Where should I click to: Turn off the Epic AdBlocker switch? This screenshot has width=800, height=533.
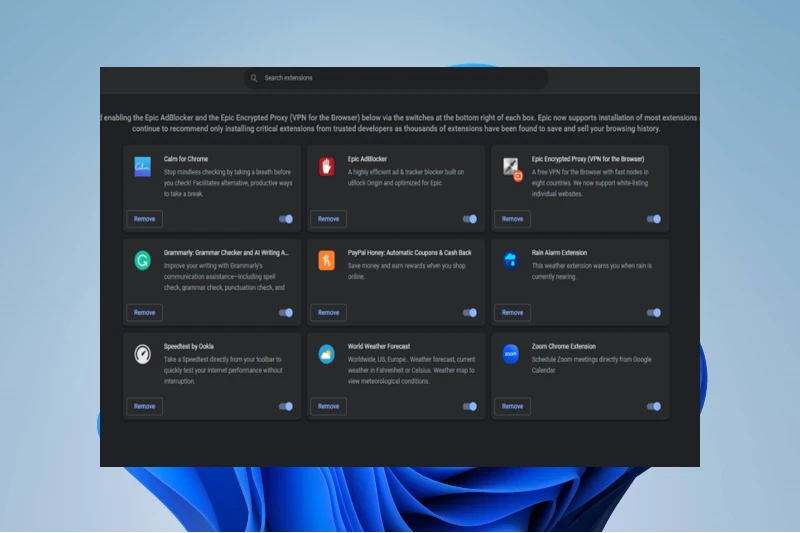coord(470,219)
